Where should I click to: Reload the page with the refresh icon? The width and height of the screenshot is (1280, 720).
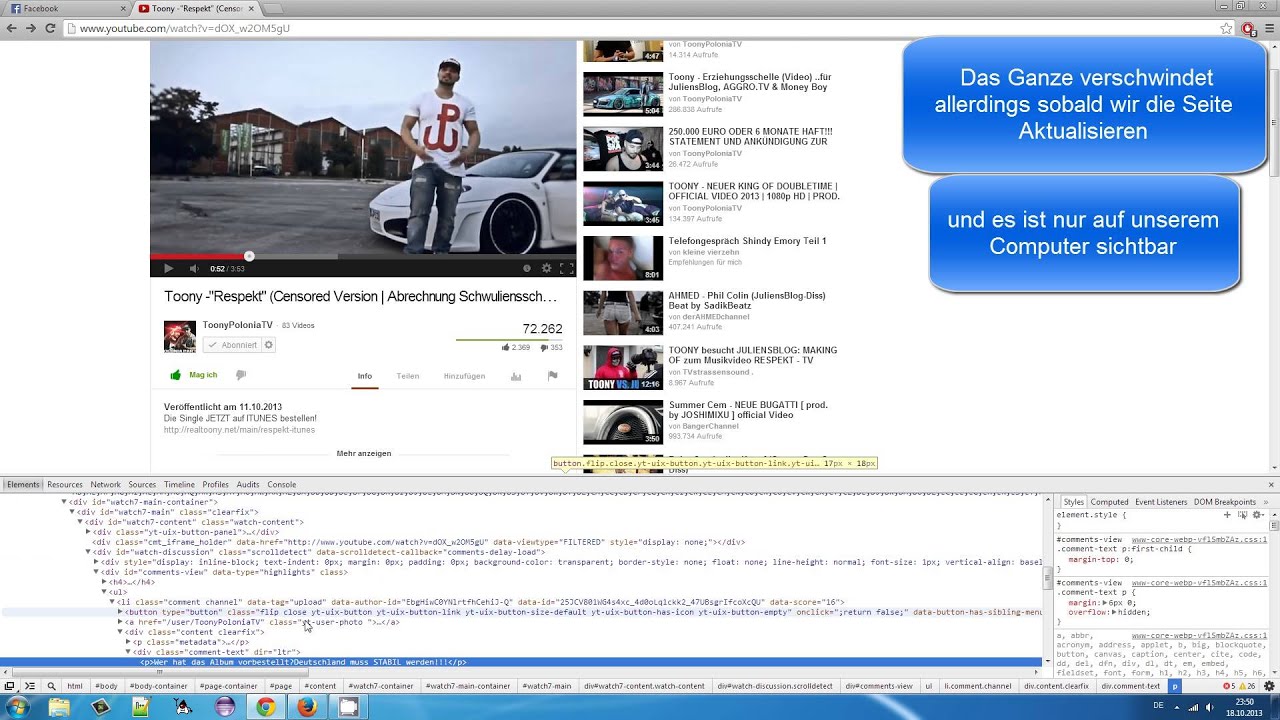50,28
